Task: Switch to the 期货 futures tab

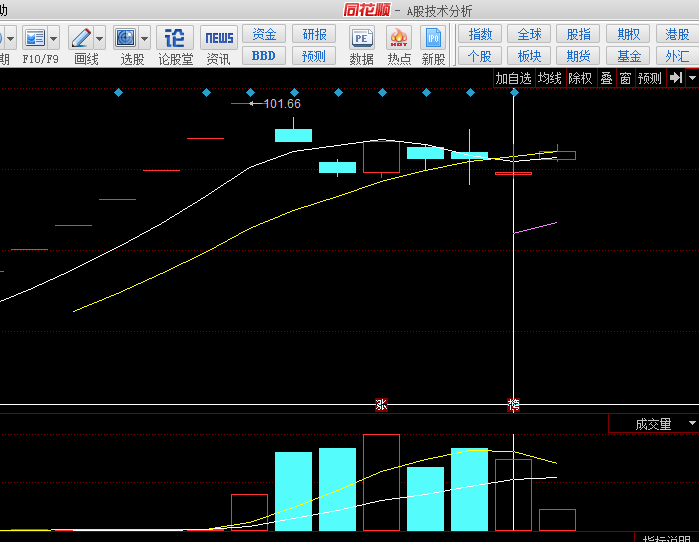Action: pyautogui.click(x=578, y=56)
